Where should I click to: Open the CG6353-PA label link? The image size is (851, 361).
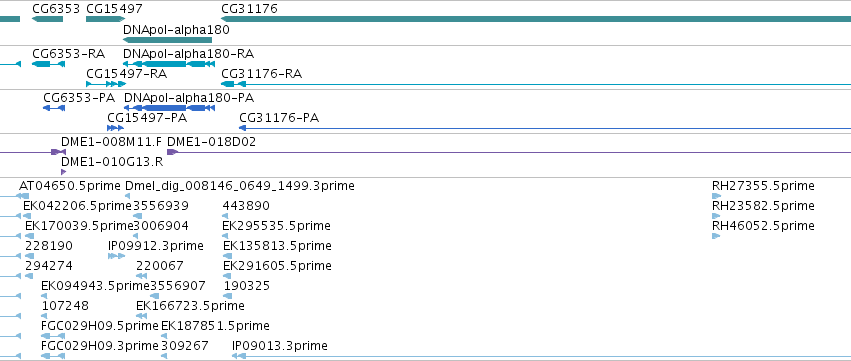[x=79, y=98]
